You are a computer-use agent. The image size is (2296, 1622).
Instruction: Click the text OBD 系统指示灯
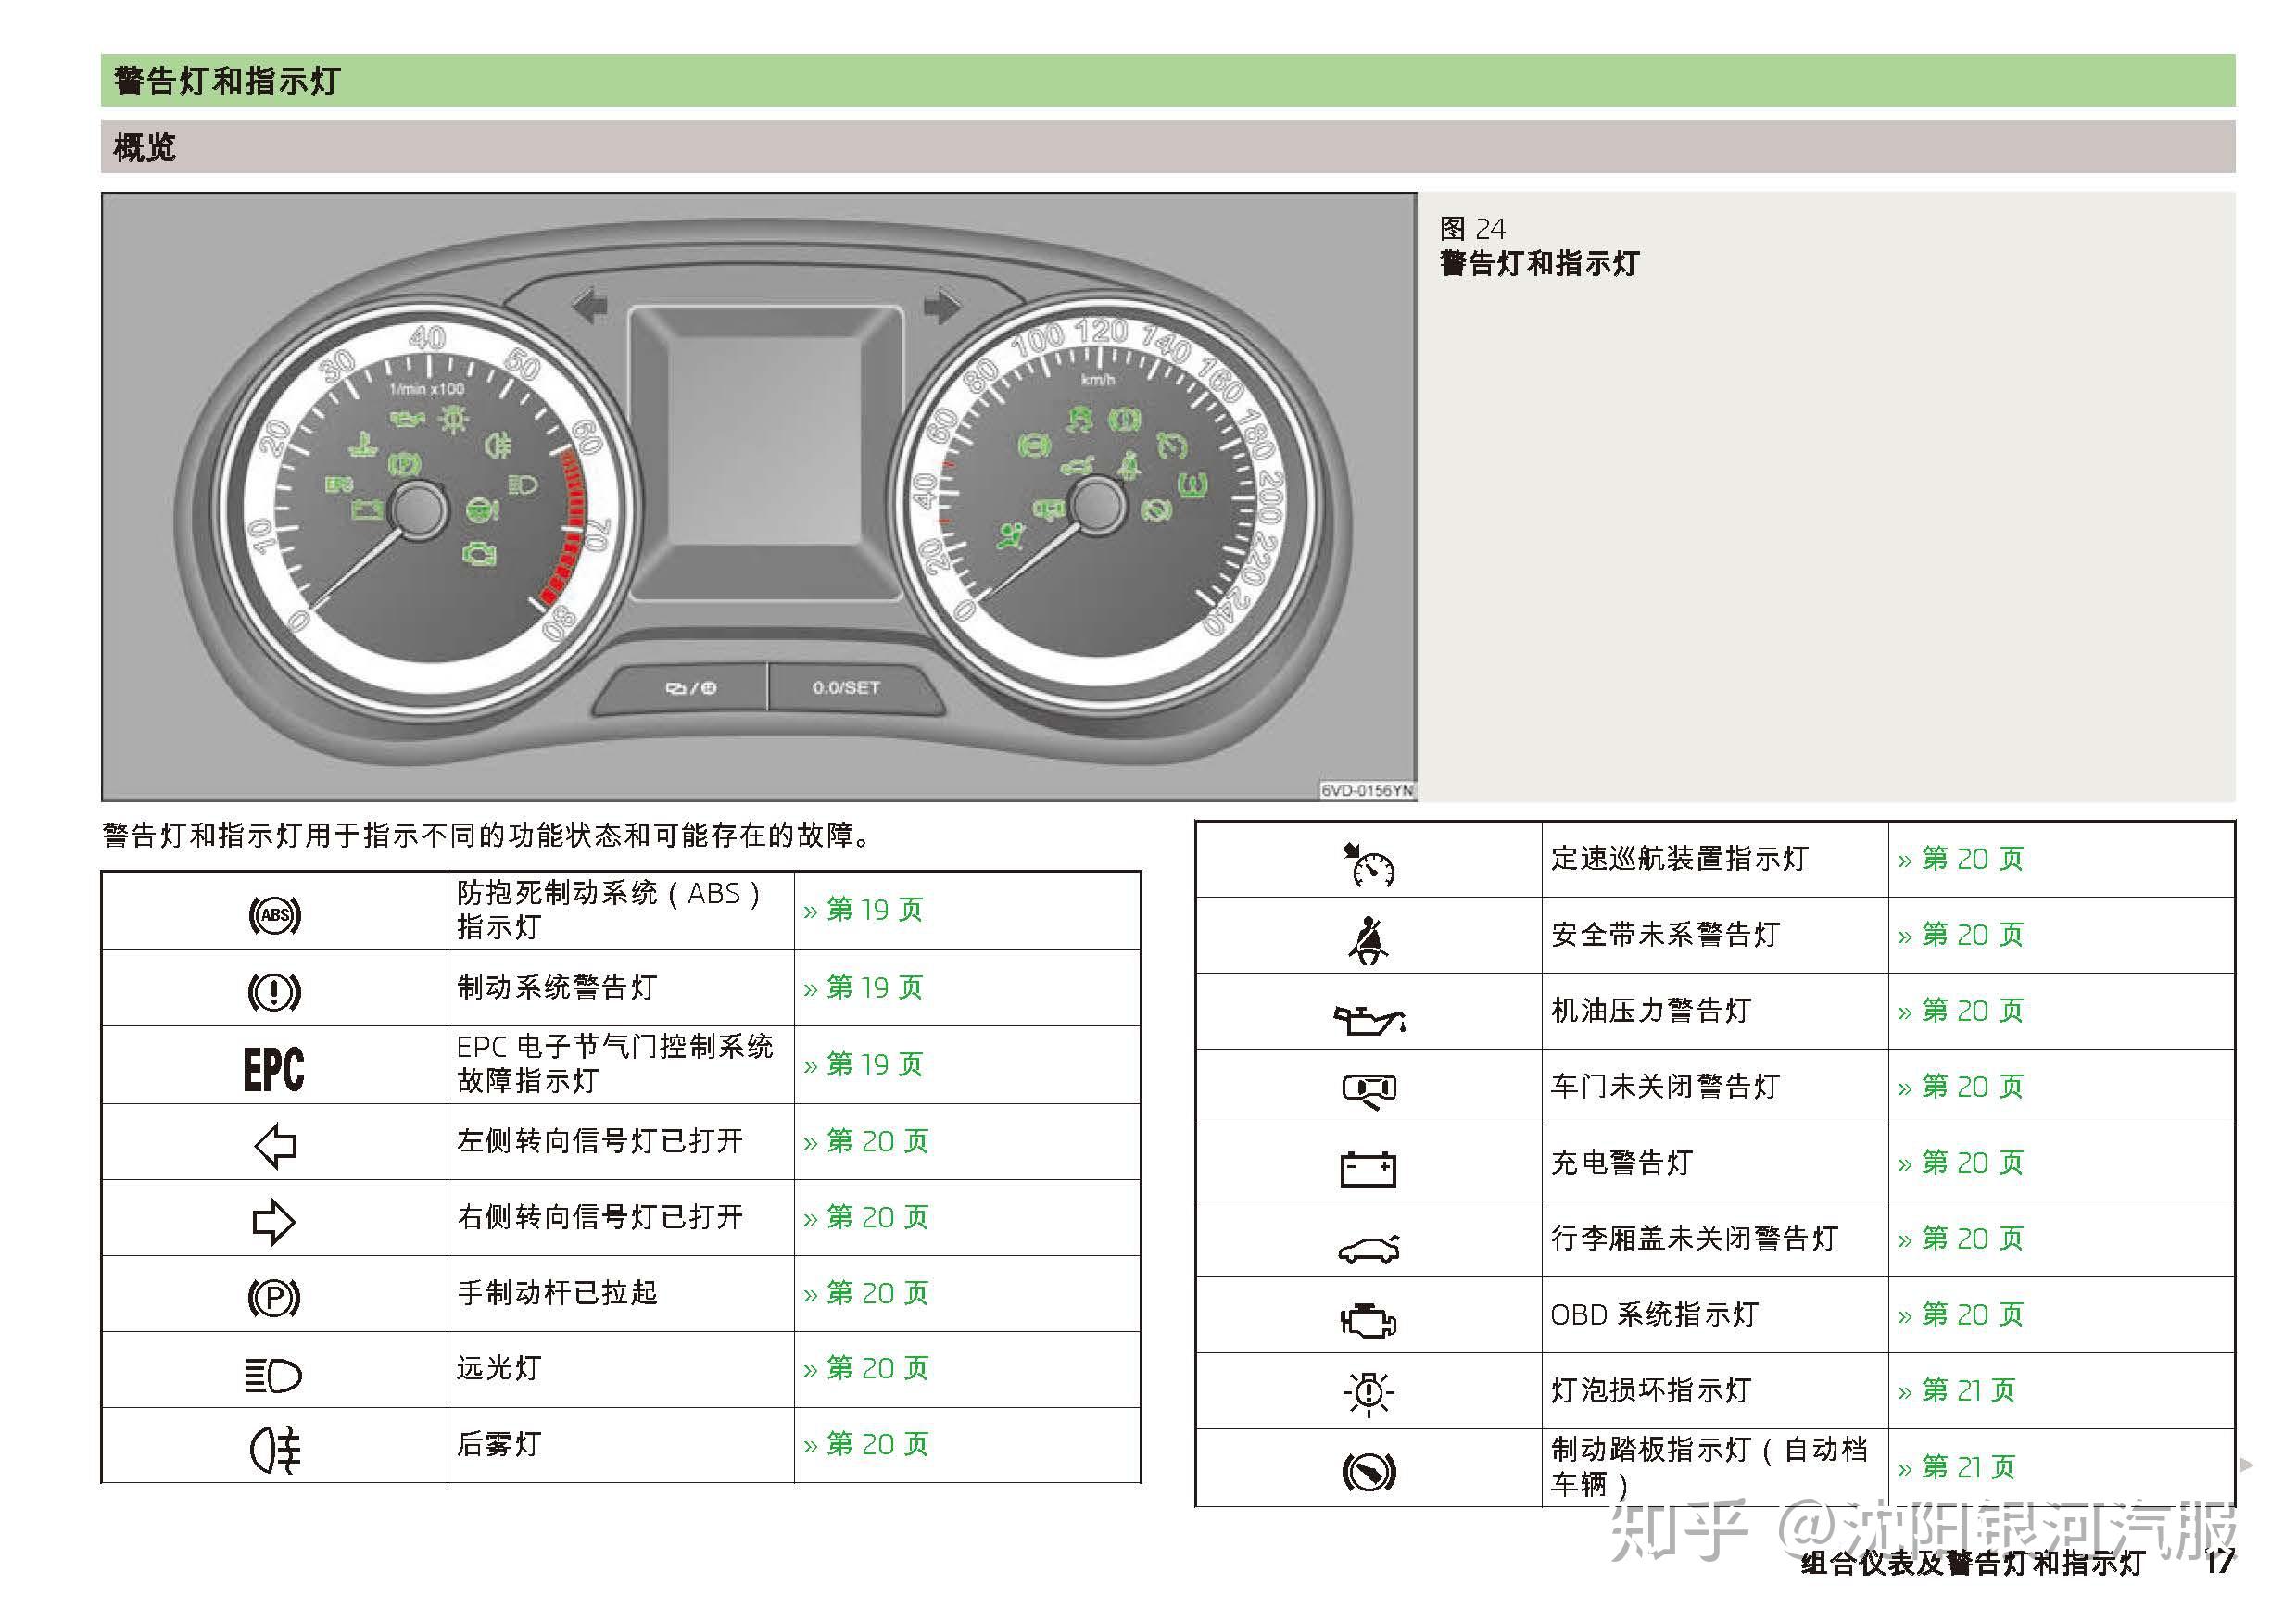coord(1655,1315)
